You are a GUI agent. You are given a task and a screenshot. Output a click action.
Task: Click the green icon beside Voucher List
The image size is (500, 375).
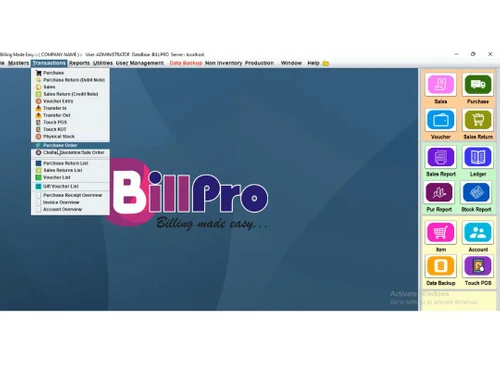point(38,177)
